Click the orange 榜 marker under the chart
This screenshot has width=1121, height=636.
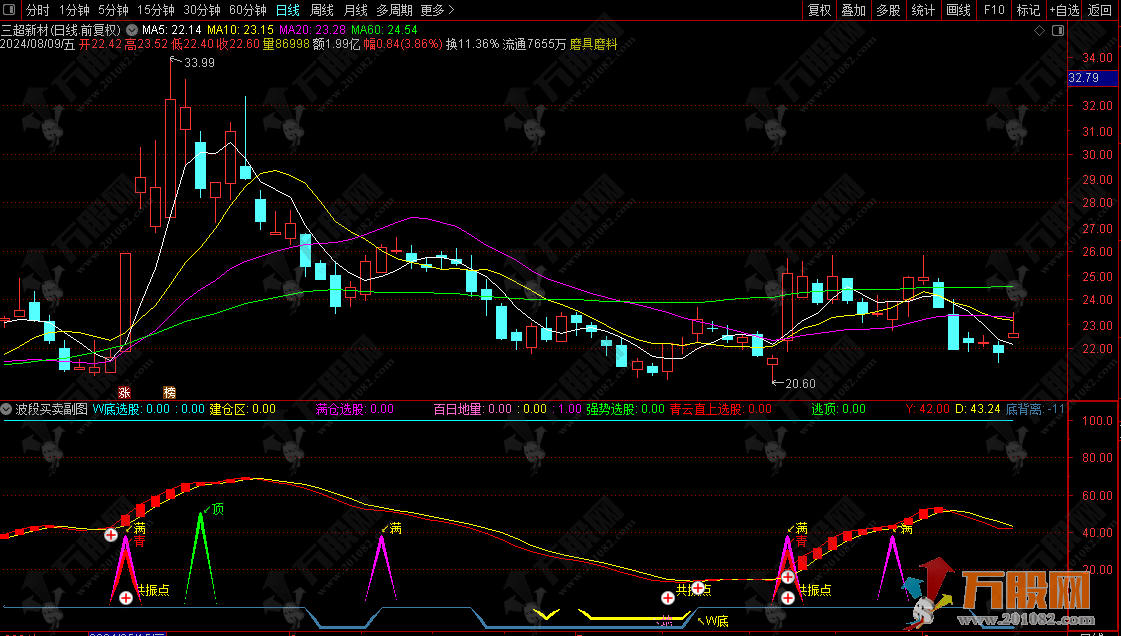point(169,392)
